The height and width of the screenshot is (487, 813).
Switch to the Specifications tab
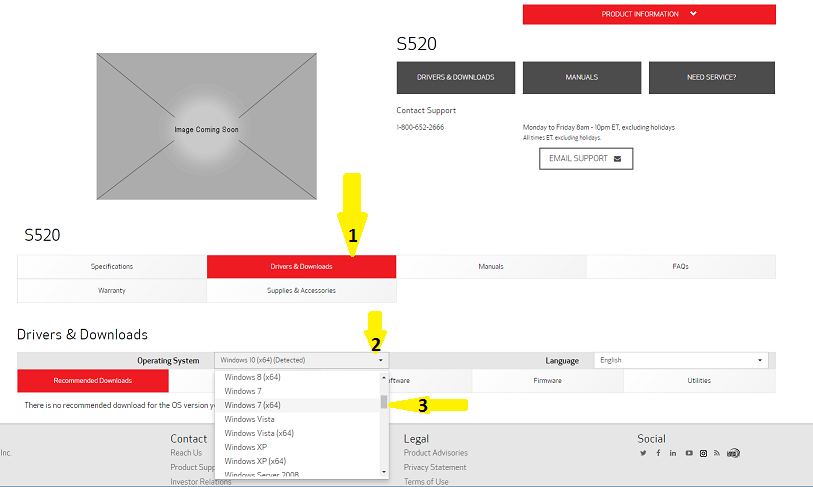(112, 266)
